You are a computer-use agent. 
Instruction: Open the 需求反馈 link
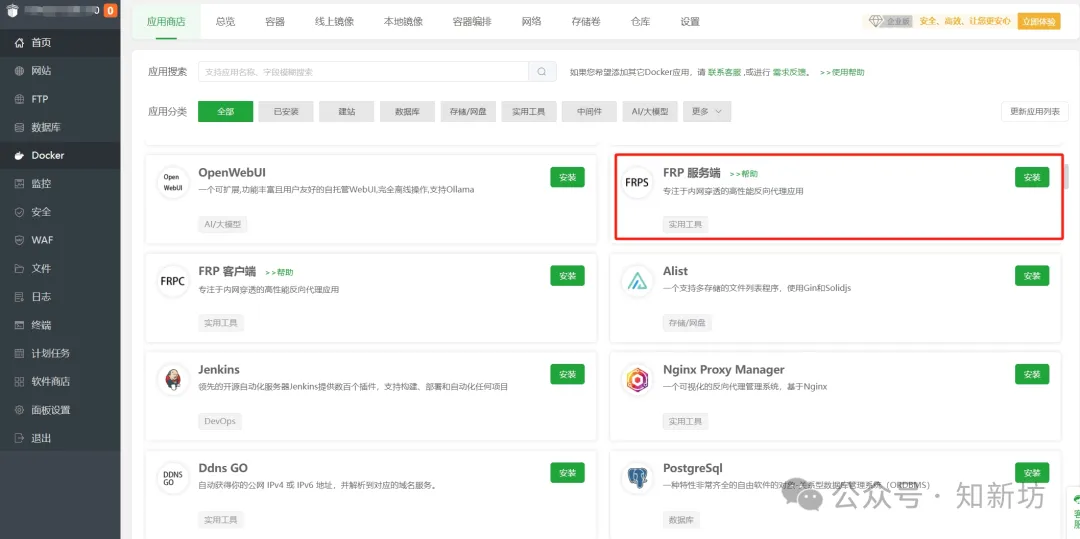click(x=789, y=72)
